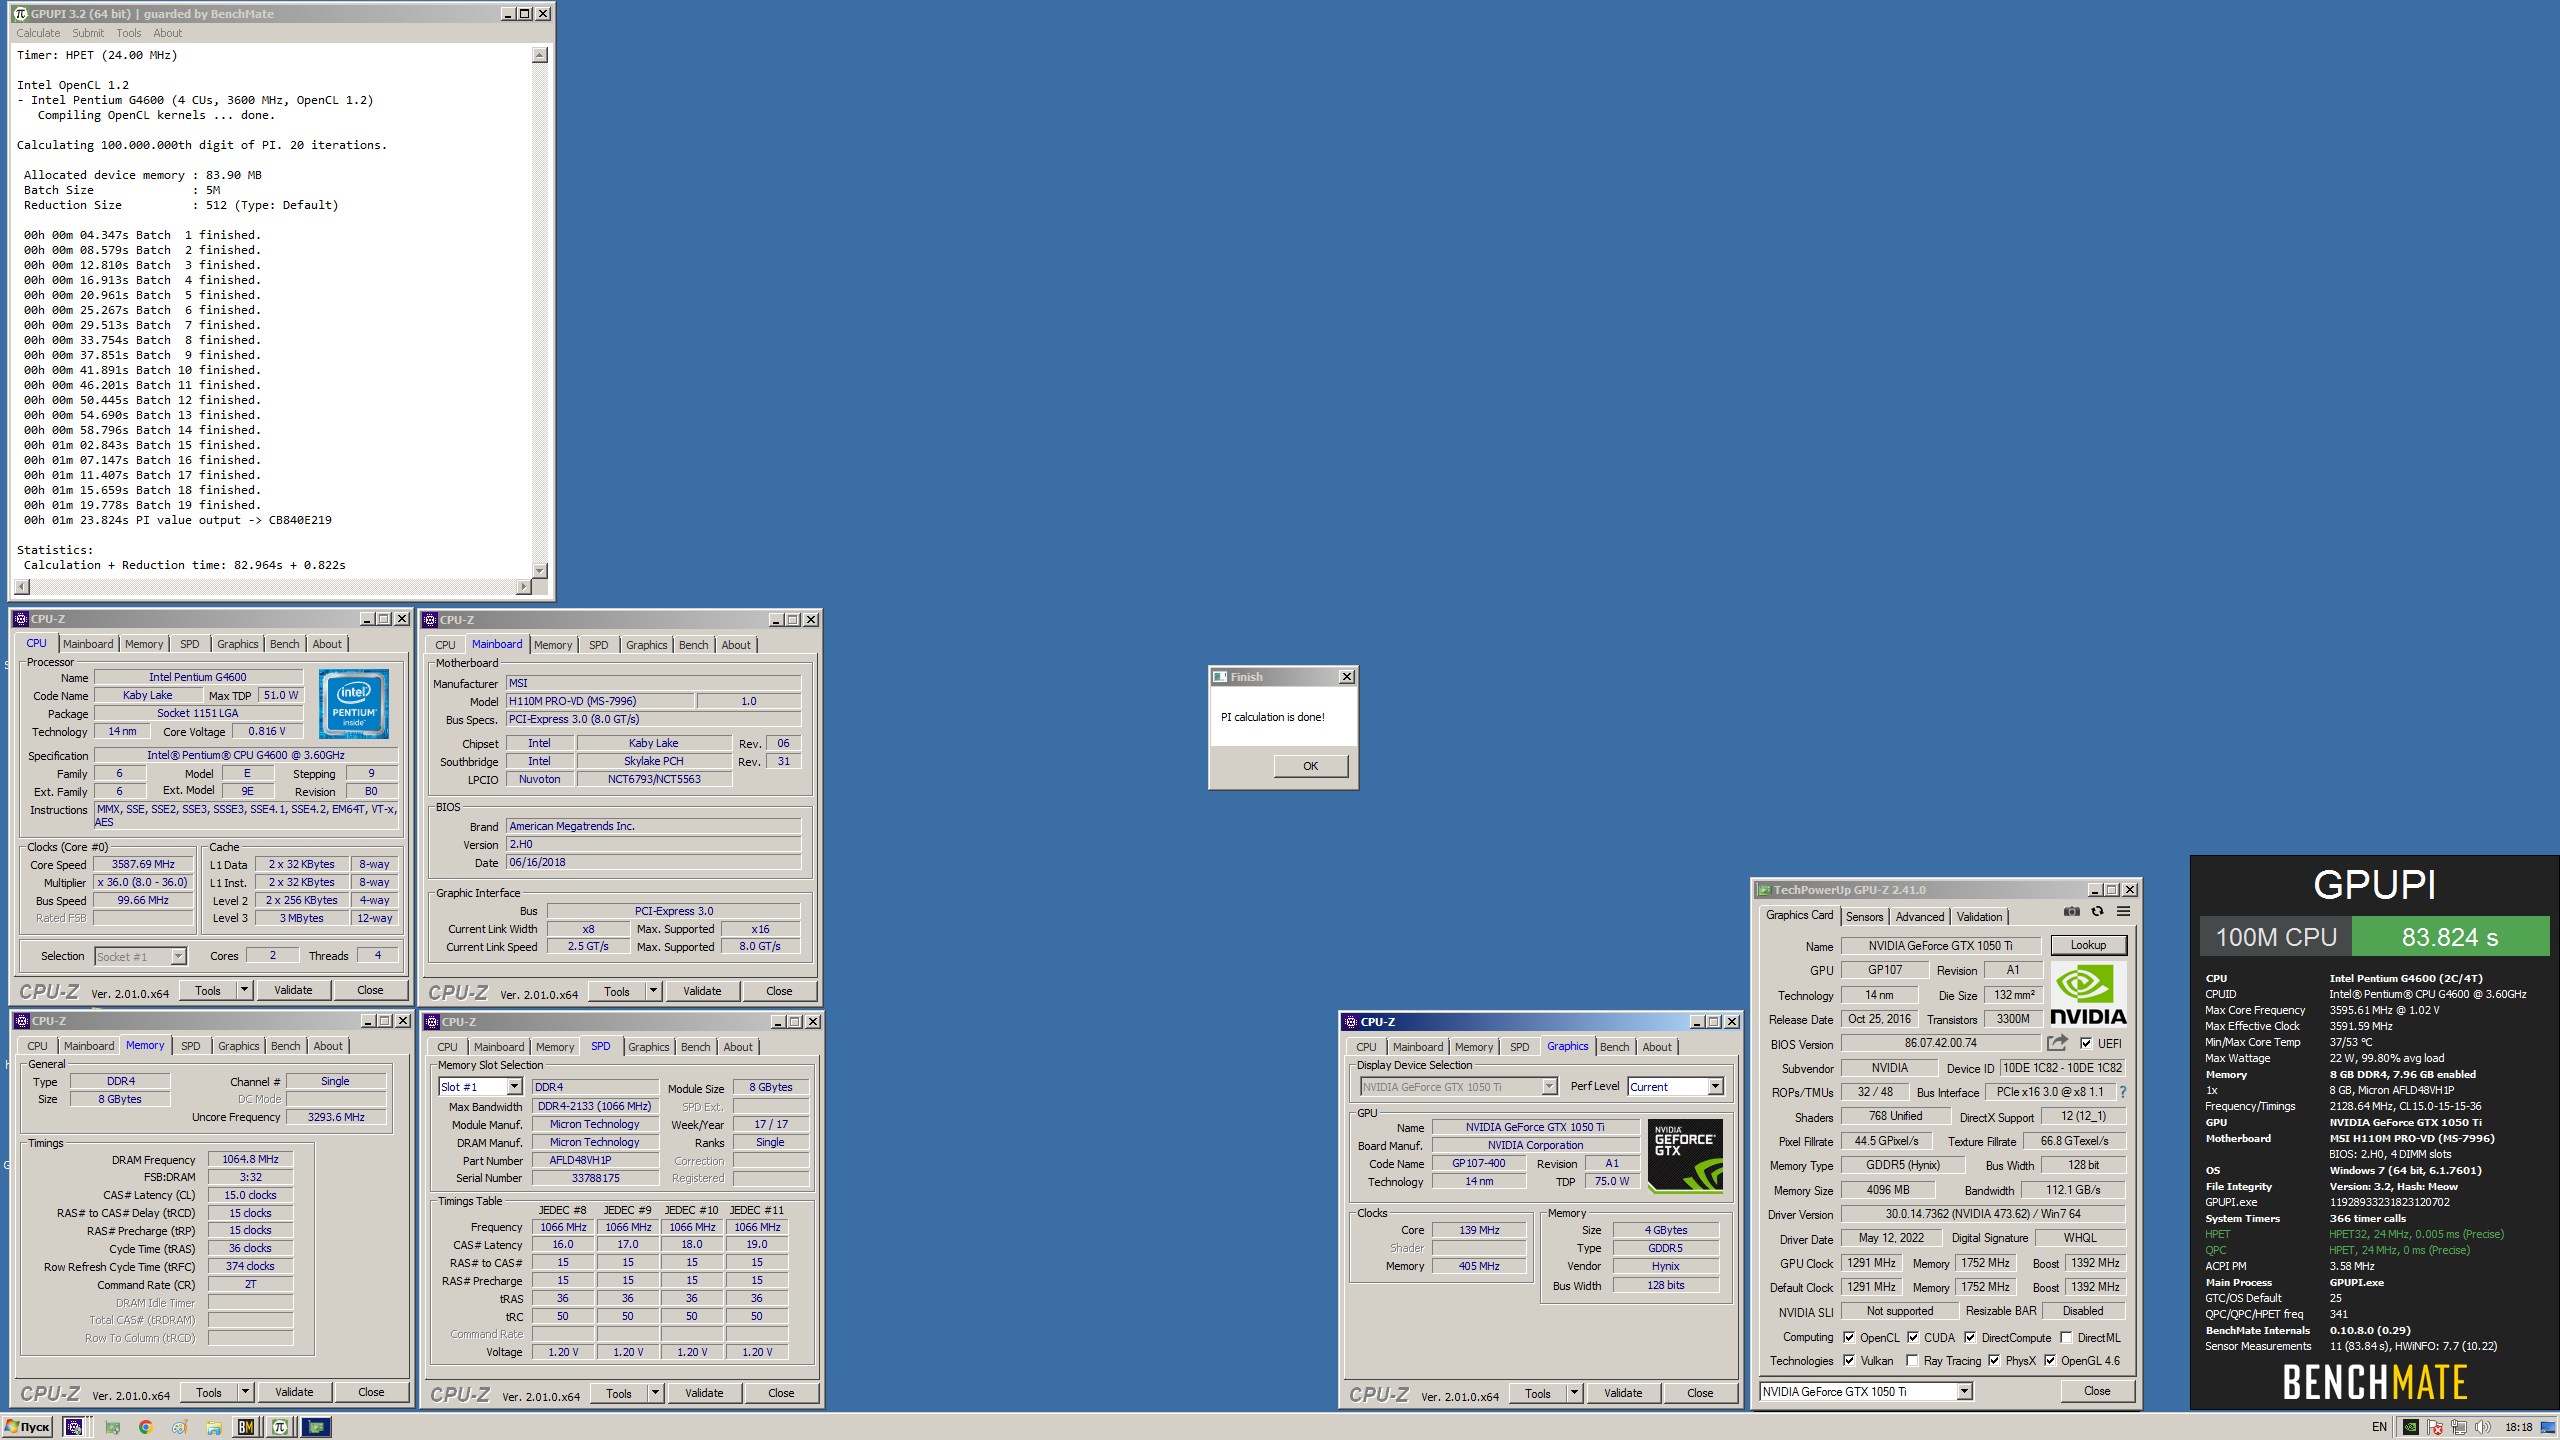This screenshot has width=2560, height=1440.
Task: Toggle the OpenGL 4.6 checkbox in GPU-Z
Action: (2050, 1360)
